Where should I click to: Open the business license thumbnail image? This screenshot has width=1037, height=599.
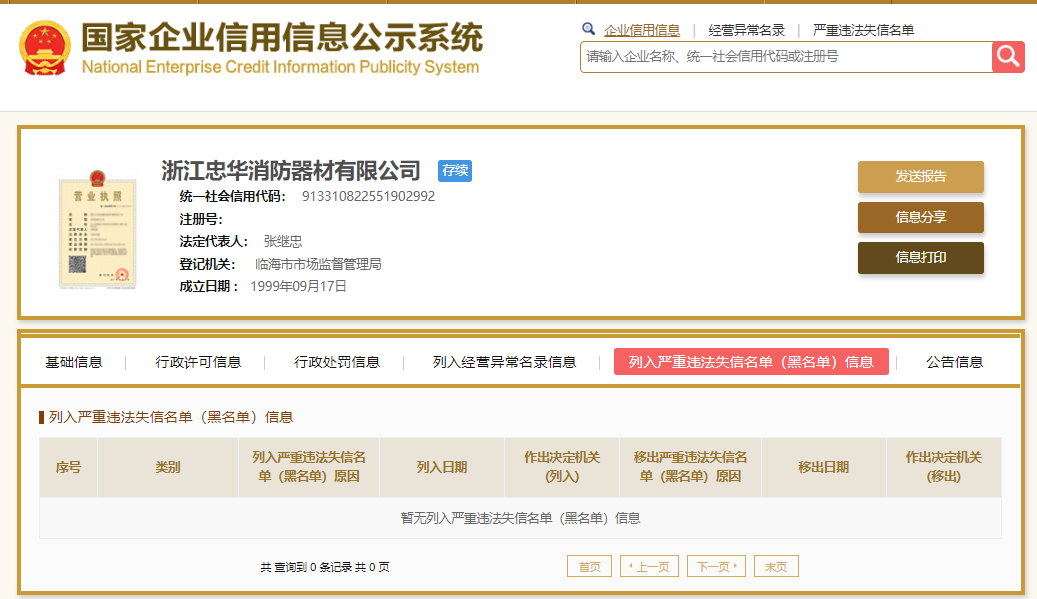pyautogui.click(x=97, y=229)
